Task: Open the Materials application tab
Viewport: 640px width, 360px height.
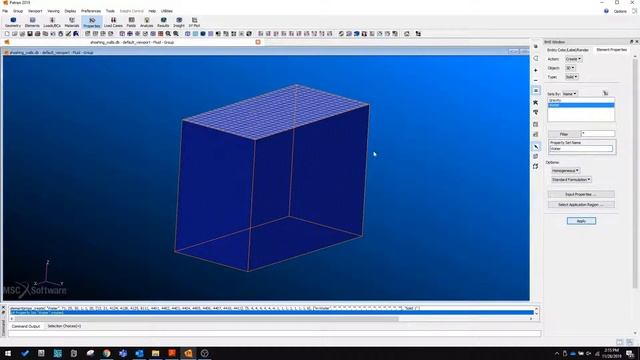Action: (72, 22)
